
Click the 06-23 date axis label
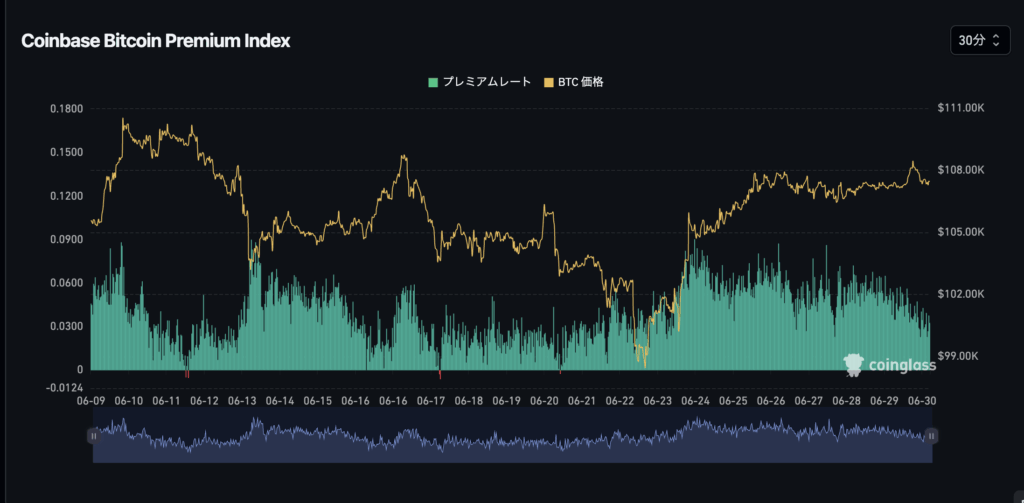point(658,400)
